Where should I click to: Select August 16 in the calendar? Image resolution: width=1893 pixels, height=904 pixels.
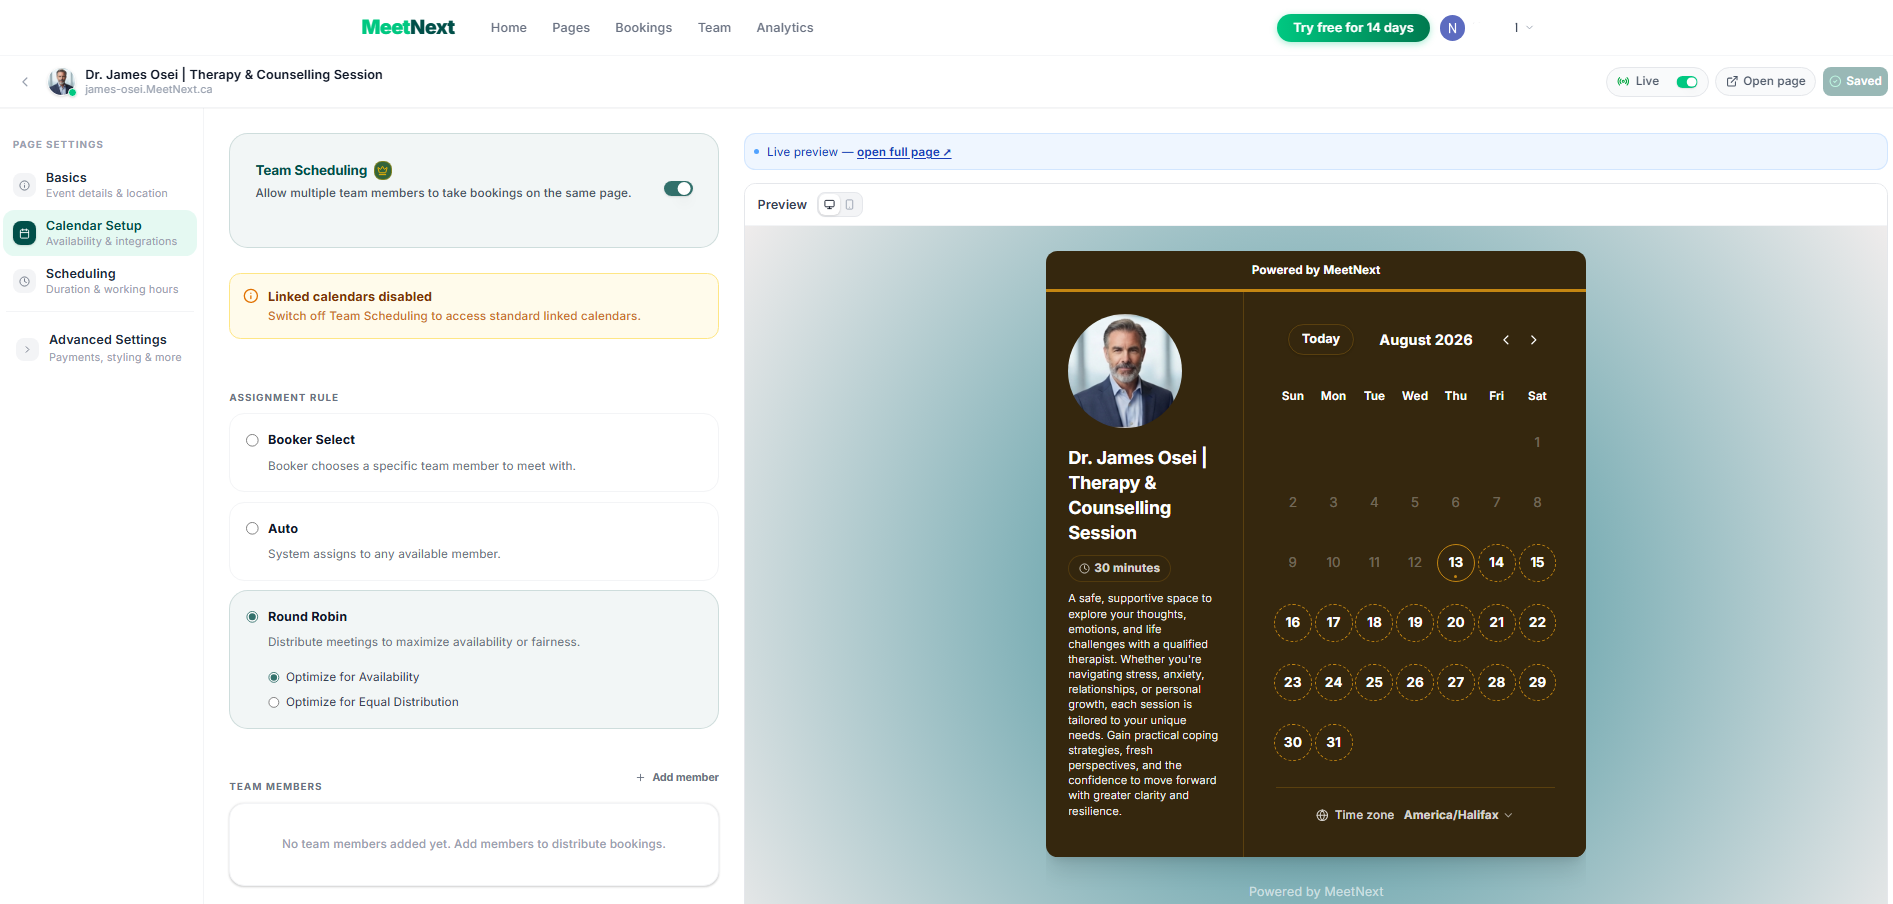[1292, 622]
